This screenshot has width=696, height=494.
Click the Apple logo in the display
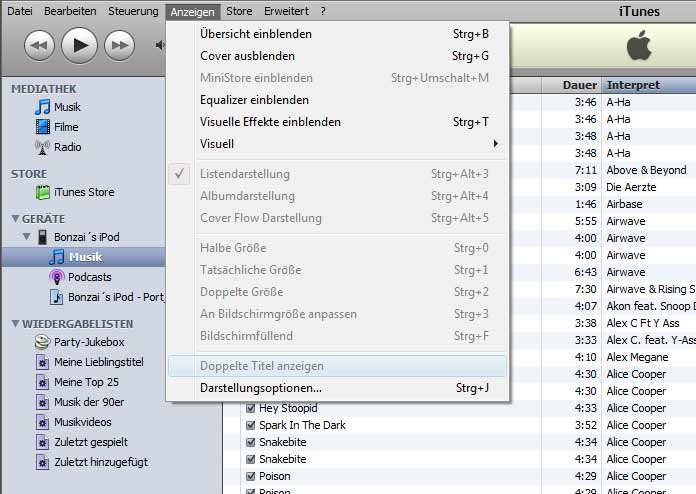pyautogui.click(x=639, y=45)
